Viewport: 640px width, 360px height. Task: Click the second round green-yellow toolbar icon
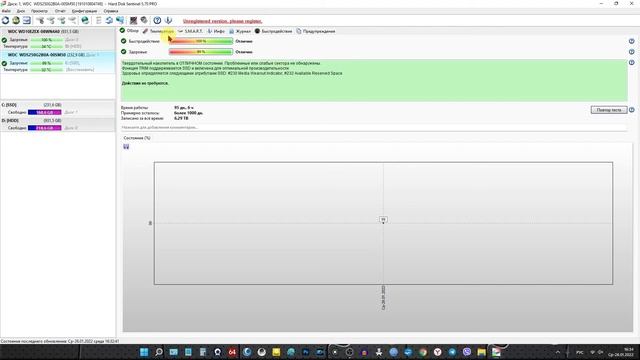tap(16, 20)
